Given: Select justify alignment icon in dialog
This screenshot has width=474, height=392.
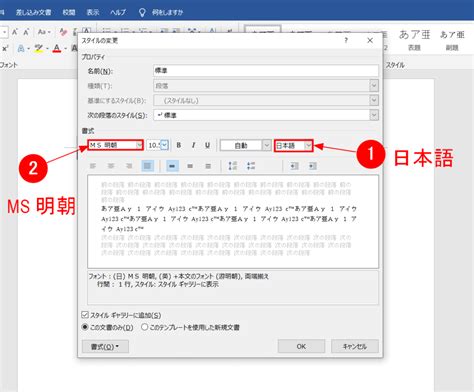Looking at the screenshot, I should point(147,166).
